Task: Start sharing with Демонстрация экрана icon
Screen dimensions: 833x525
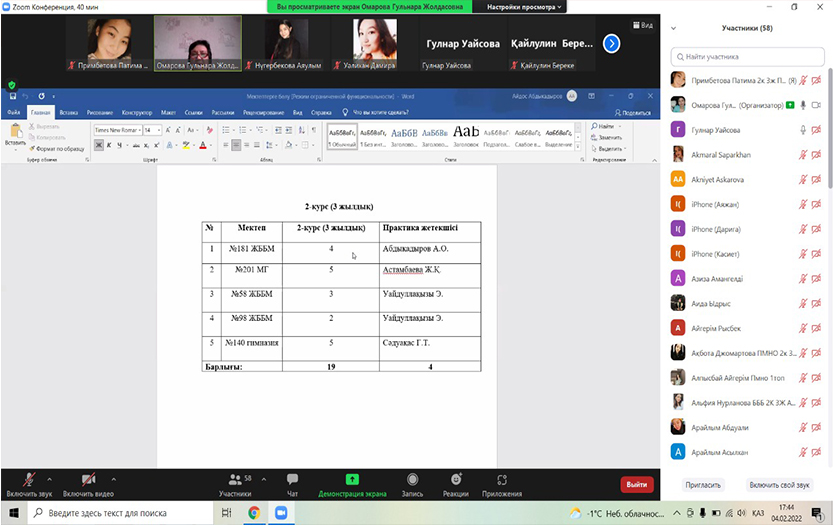Action: point(352,480)
